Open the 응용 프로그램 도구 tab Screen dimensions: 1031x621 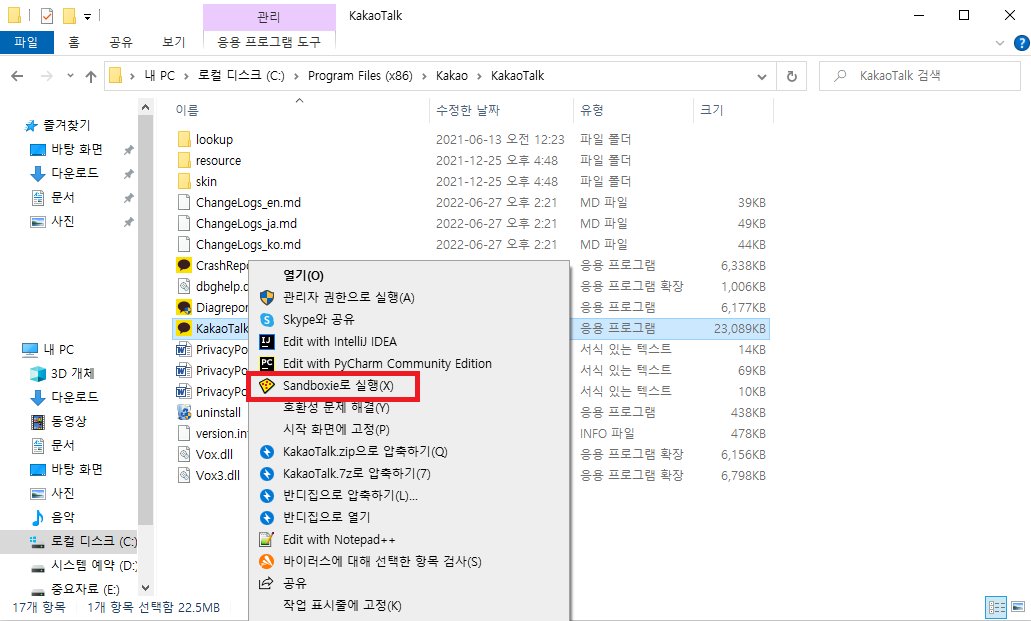[269, 42]
